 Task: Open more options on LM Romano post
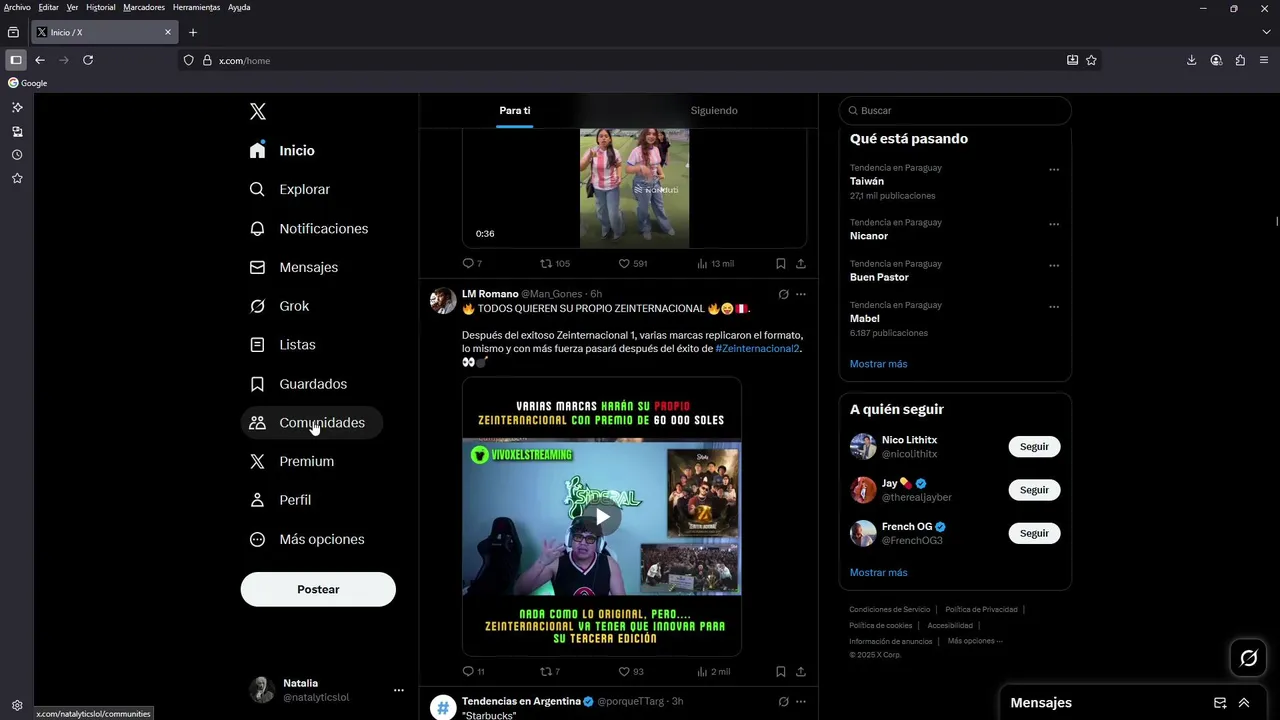[x=800, y=294]
